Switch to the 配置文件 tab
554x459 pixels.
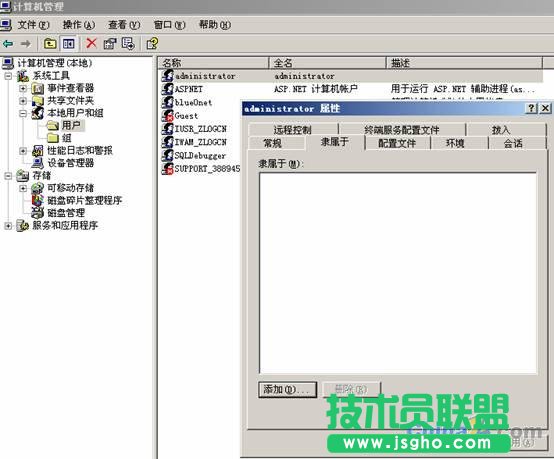(x=397, y=143)
